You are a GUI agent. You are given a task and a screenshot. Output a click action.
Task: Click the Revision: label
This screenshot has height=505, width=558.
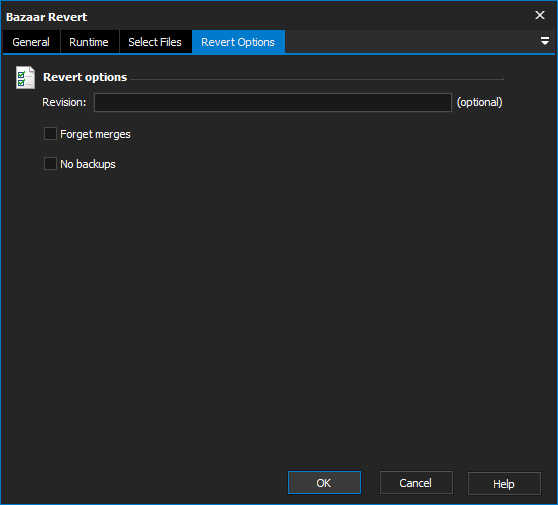point(64,102)
